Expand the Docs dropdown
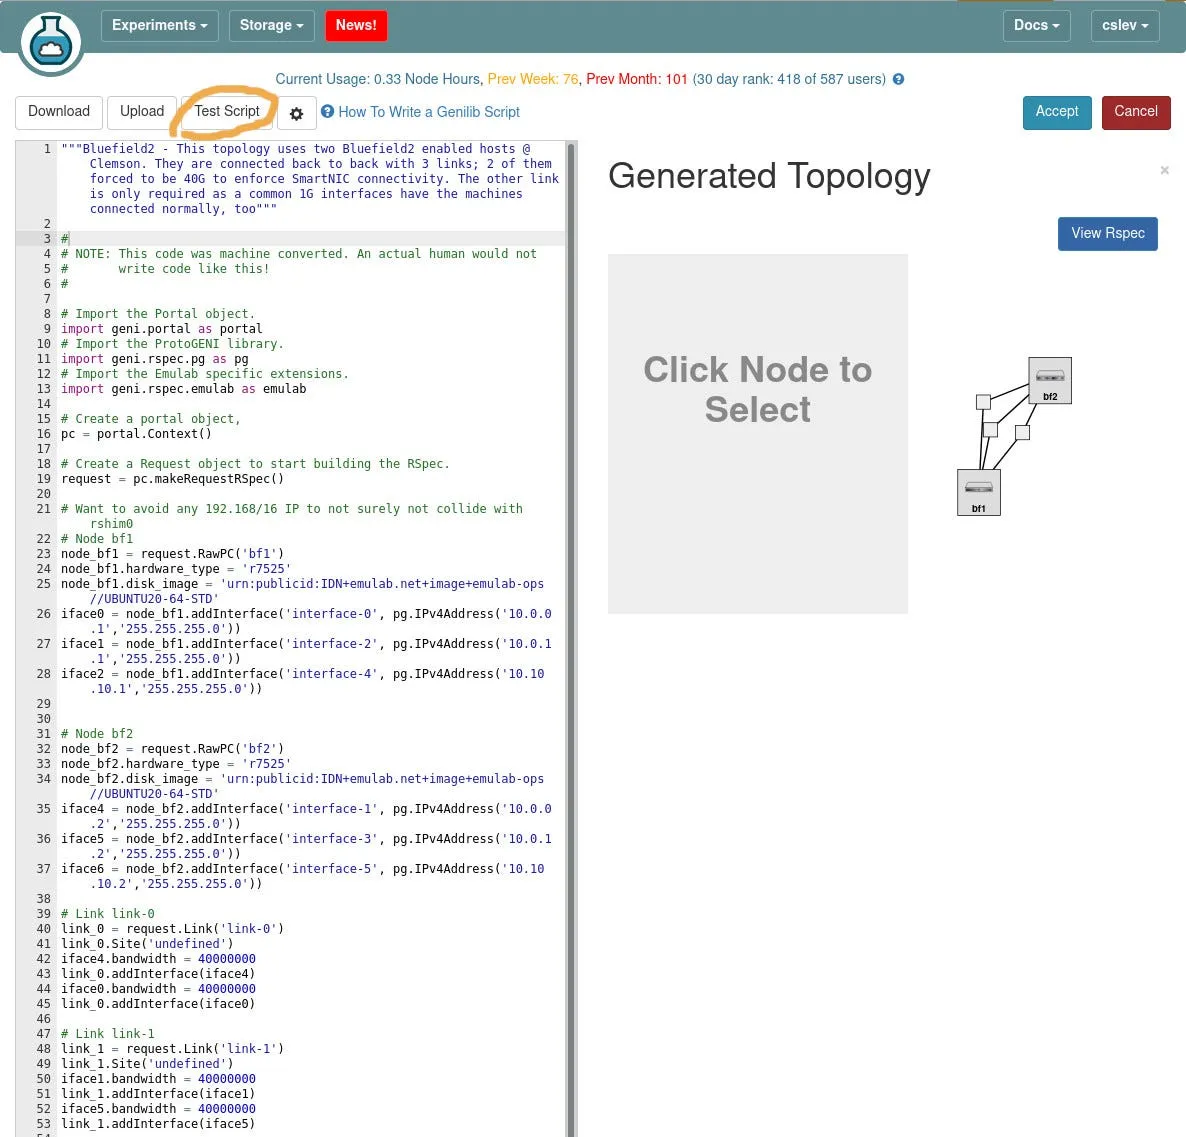The width and height of the screenshot is (1186, 1137). [x=1036, y=26]
